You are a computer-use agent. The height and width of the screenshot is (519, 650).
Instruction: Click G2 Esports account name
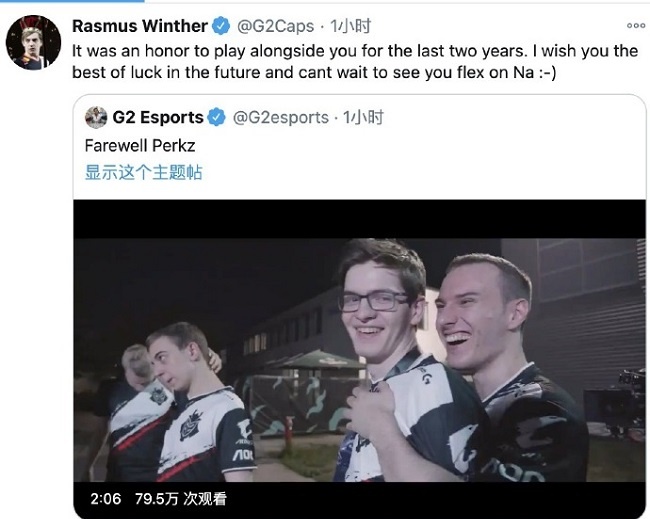click(x=158, y=117)
